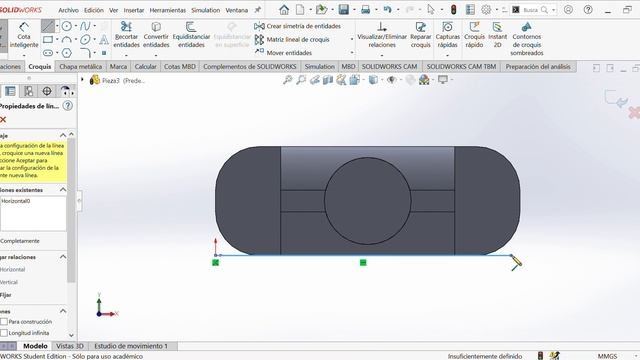The image size is (640, 360).
Task: Open the Insertar menu
Action: pyautogui.click(x=133, y=10)
